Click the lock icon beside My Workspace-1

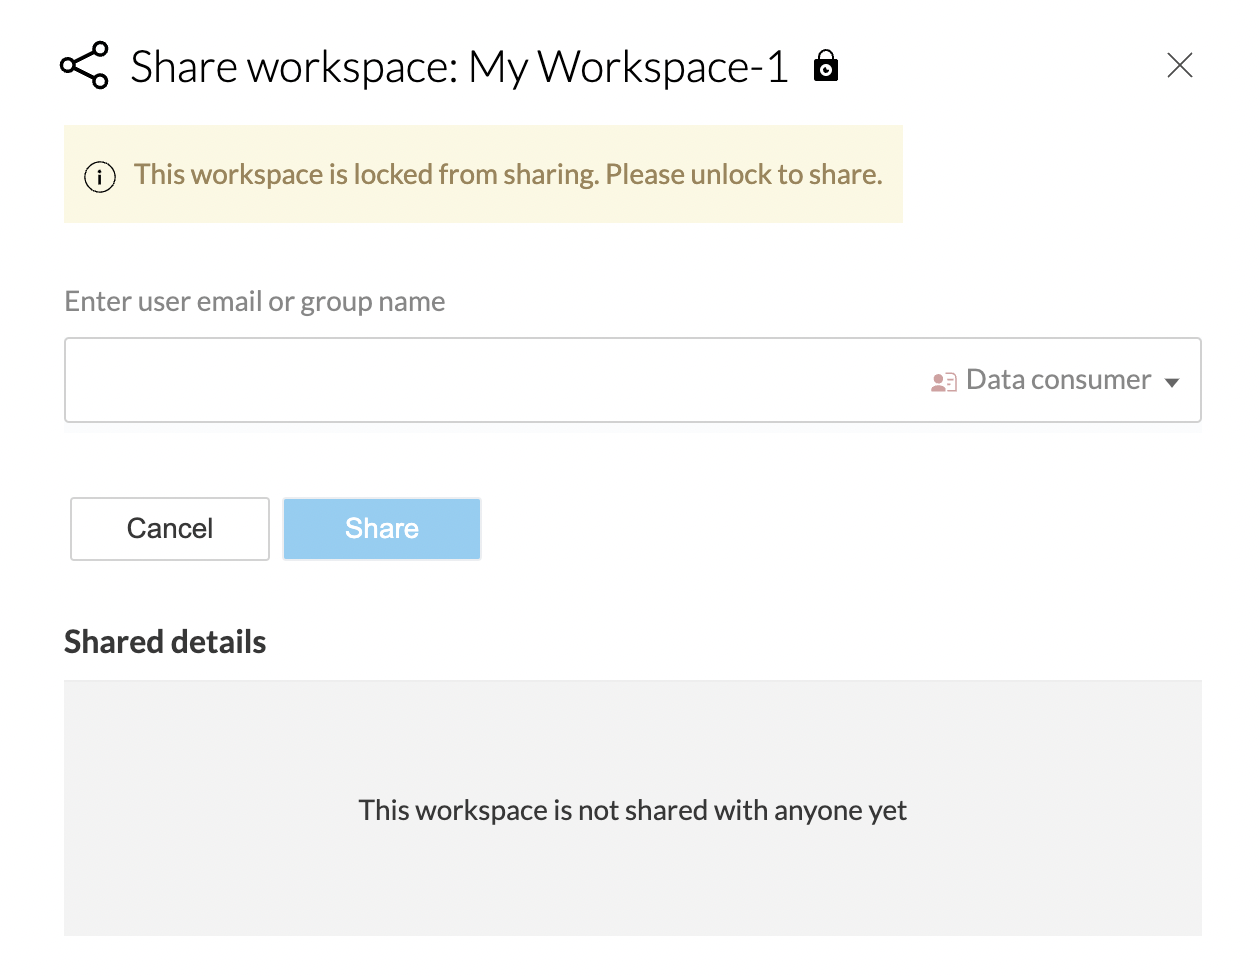coord(825,66)
